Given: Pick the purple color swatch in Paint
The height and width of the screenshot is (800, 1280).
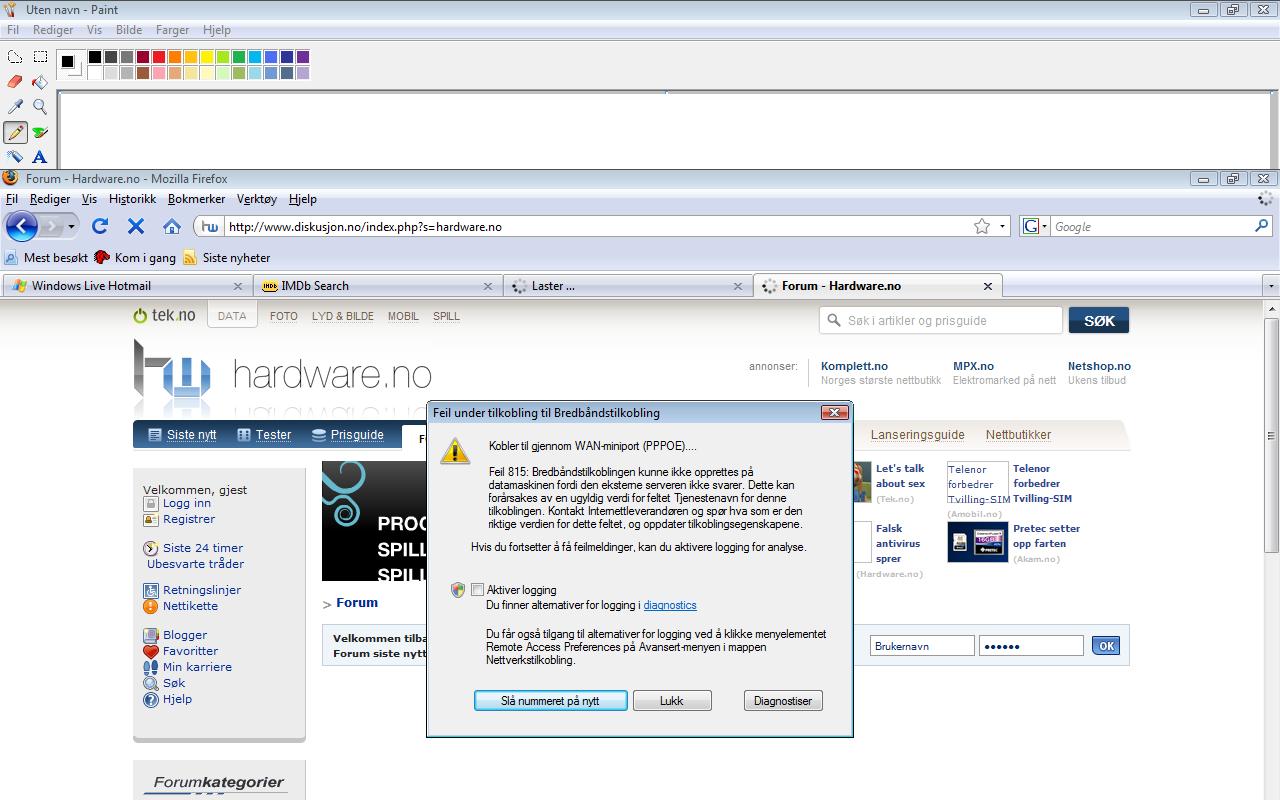Looking at the screenshot, I should click(x=303, y=57).
